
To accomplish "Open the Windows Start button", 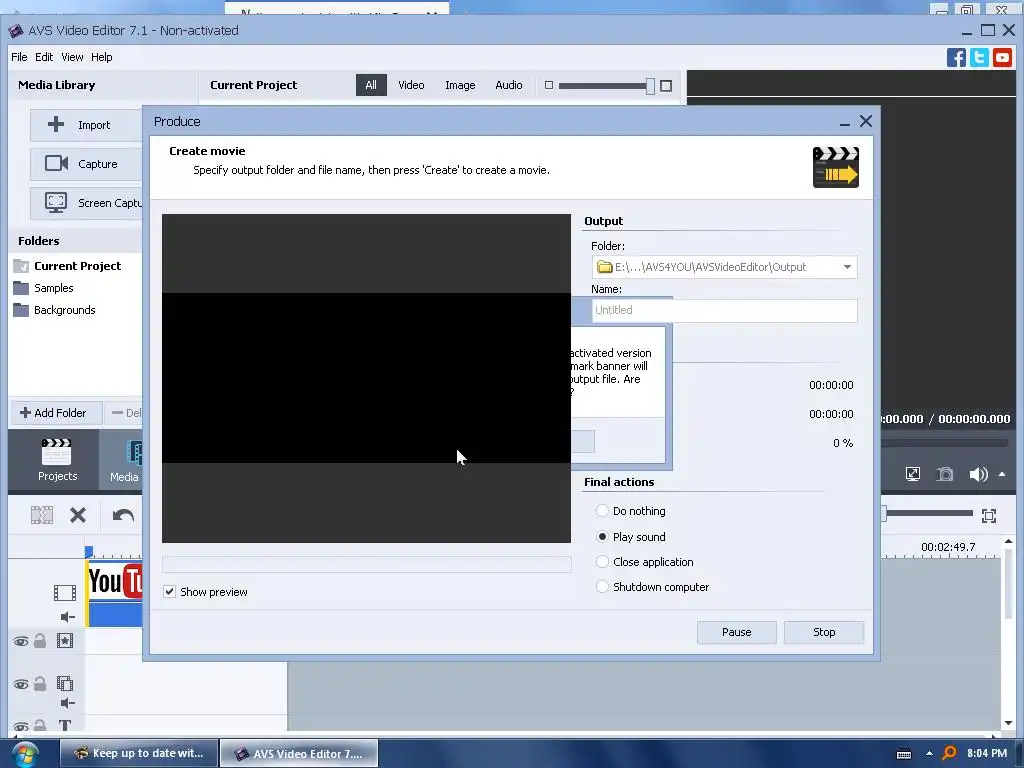I will pos(24,754).
